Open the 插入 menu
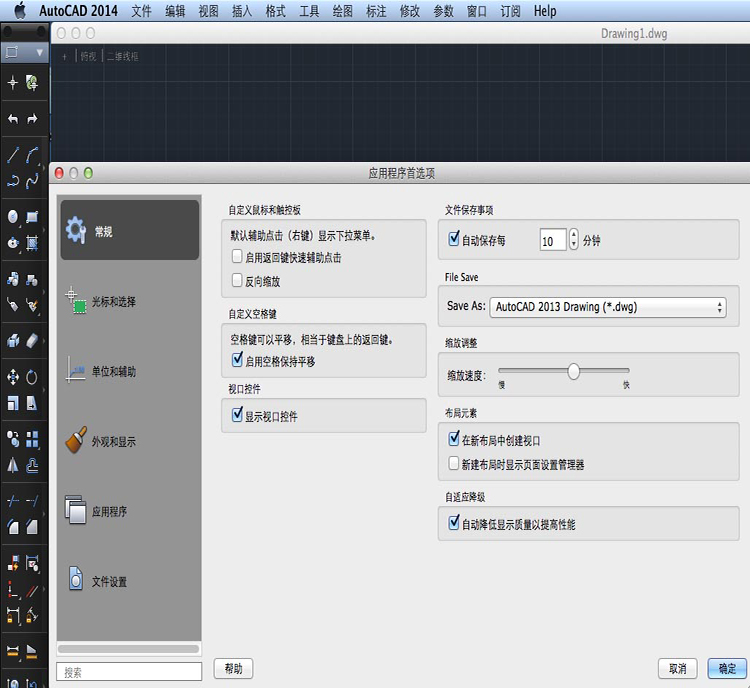This screenshot has width=750, height=688. click(242, 11)
